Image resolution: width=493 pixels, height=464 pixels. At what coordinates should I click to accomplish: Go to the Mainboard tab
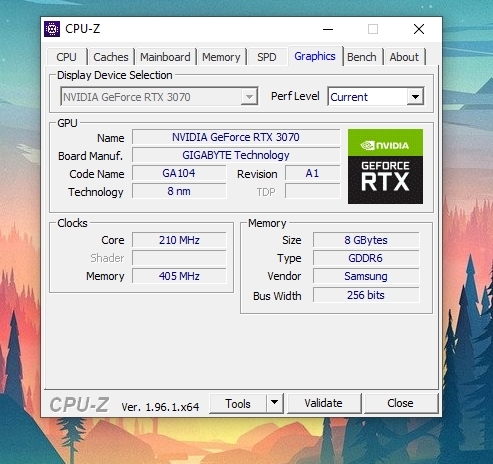(x=165, y=57)
